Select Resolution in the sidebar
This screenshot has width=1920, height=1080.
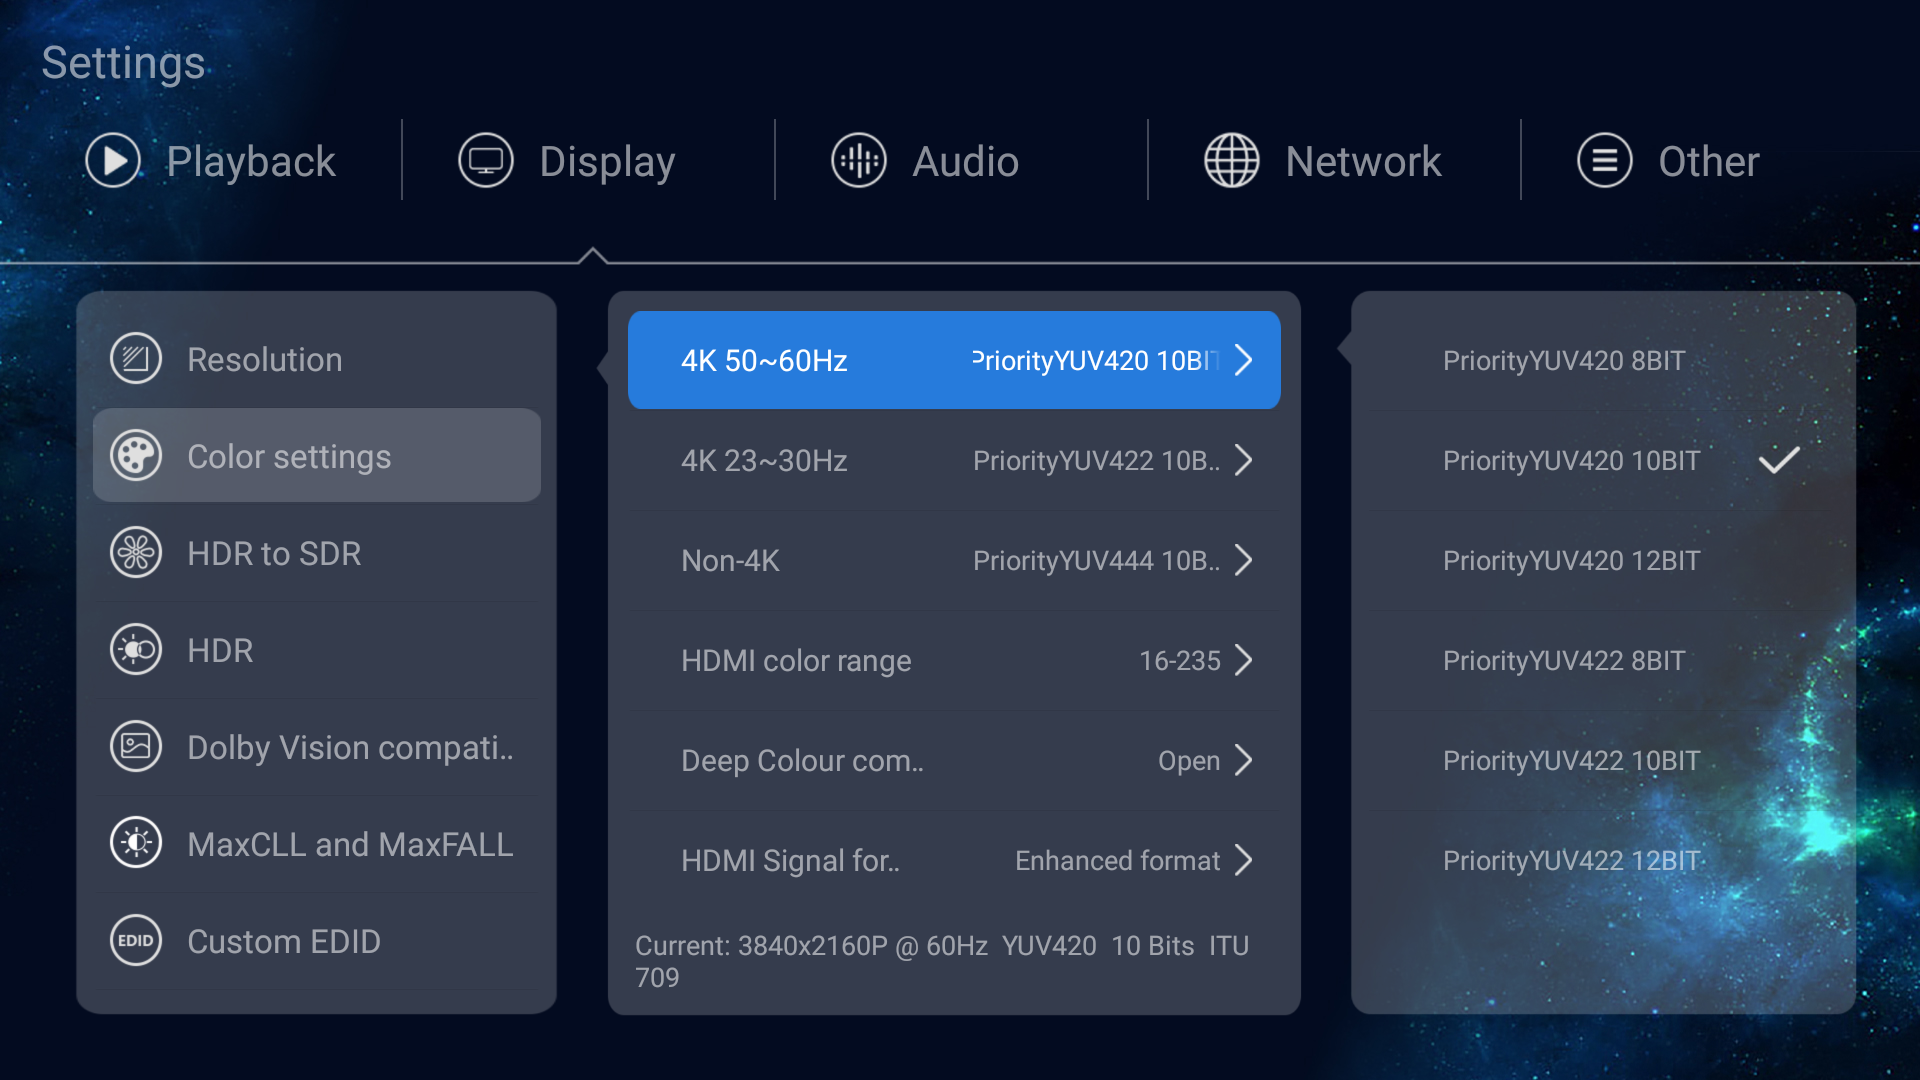pos(317,359)
